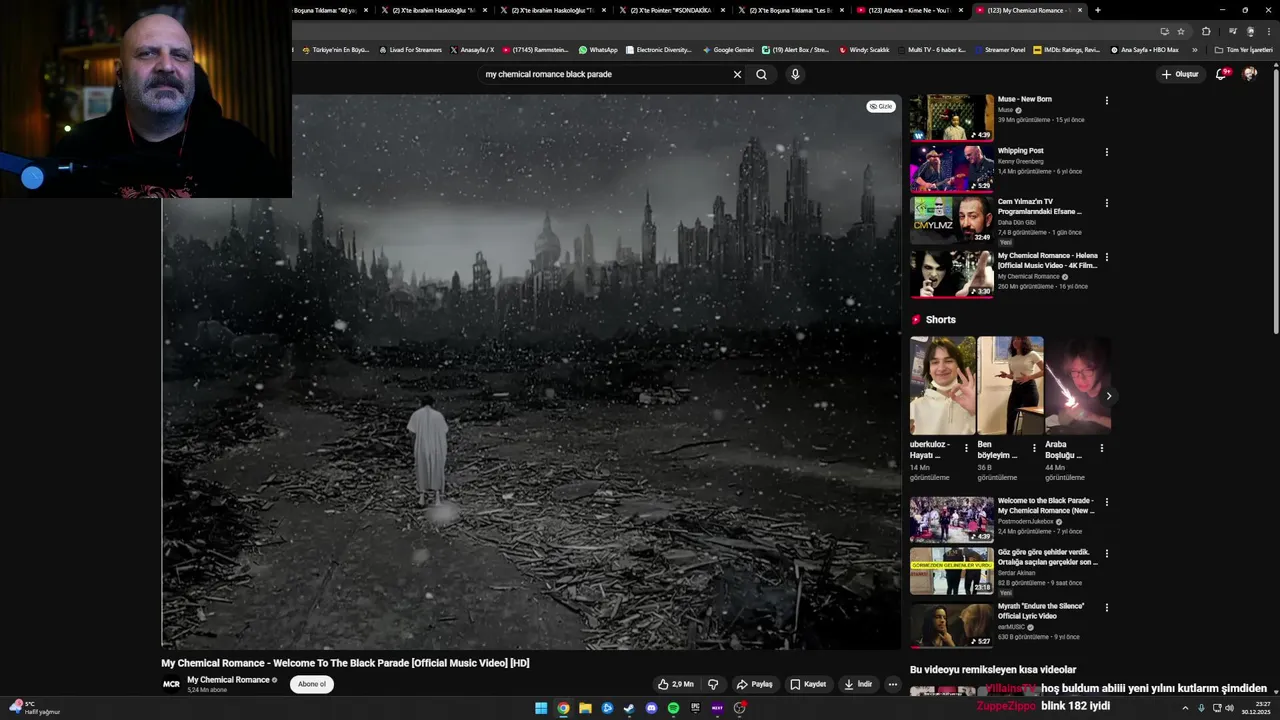Open the Streamer Panel bookmark
This screenshot has width=1280, height=720.
coord(999,50)
